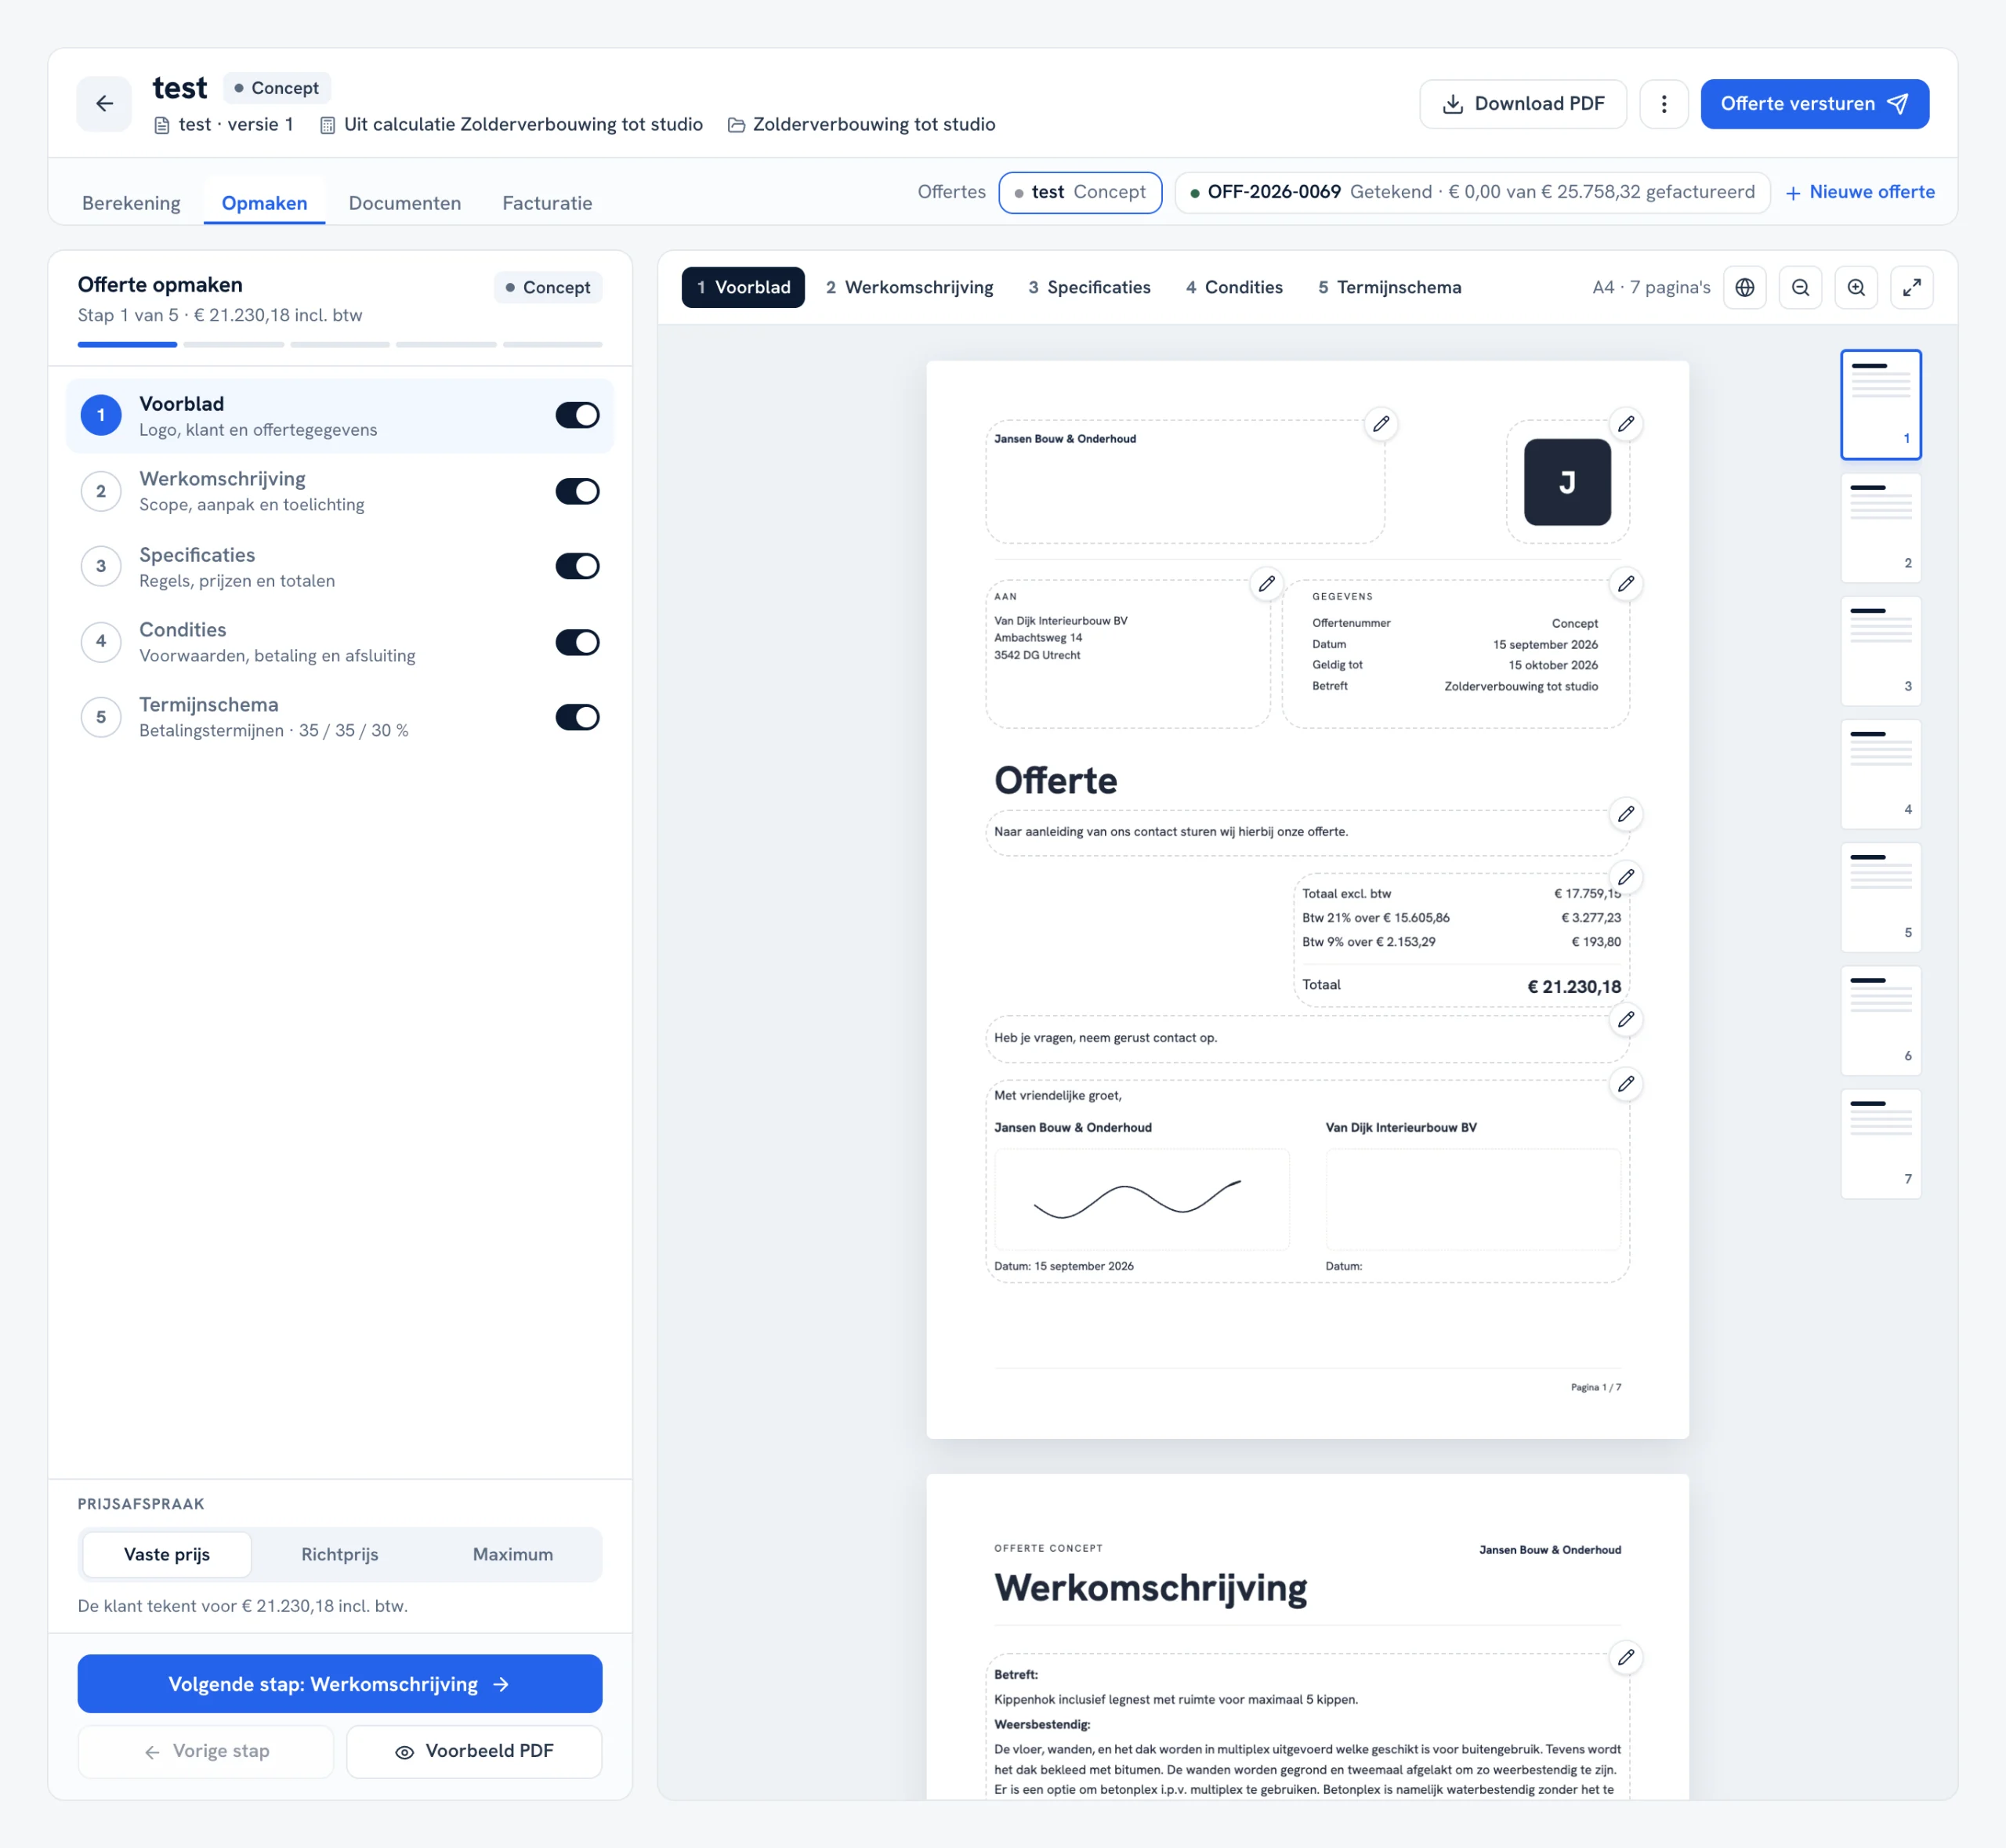
Task: Edit the totals block with pencil icon
Action: pyautogui.click(x=1627, y=878)
